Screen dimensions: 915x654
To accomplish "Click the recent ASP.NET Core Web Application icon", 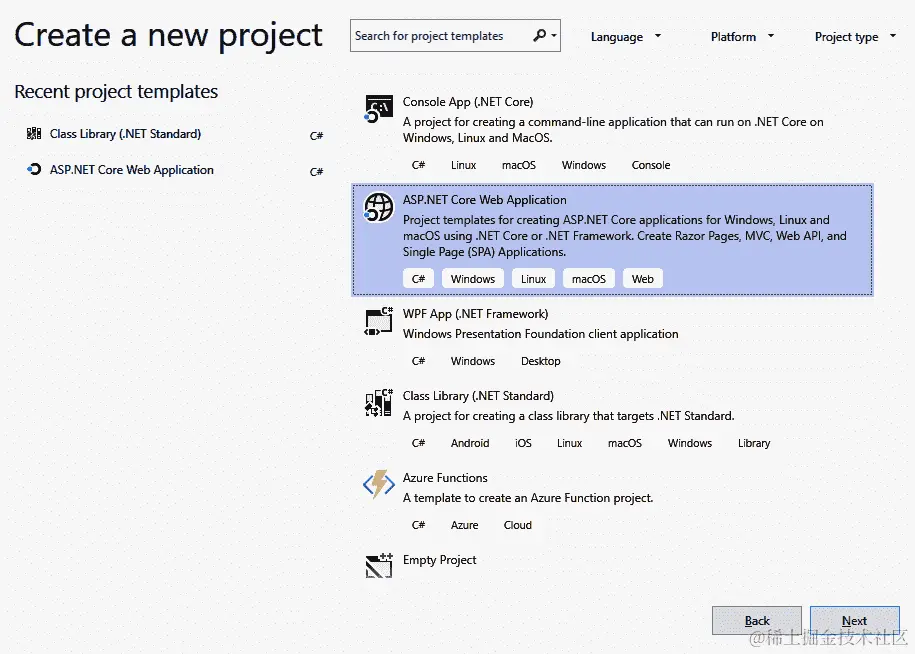I will [x=34, y=169].
